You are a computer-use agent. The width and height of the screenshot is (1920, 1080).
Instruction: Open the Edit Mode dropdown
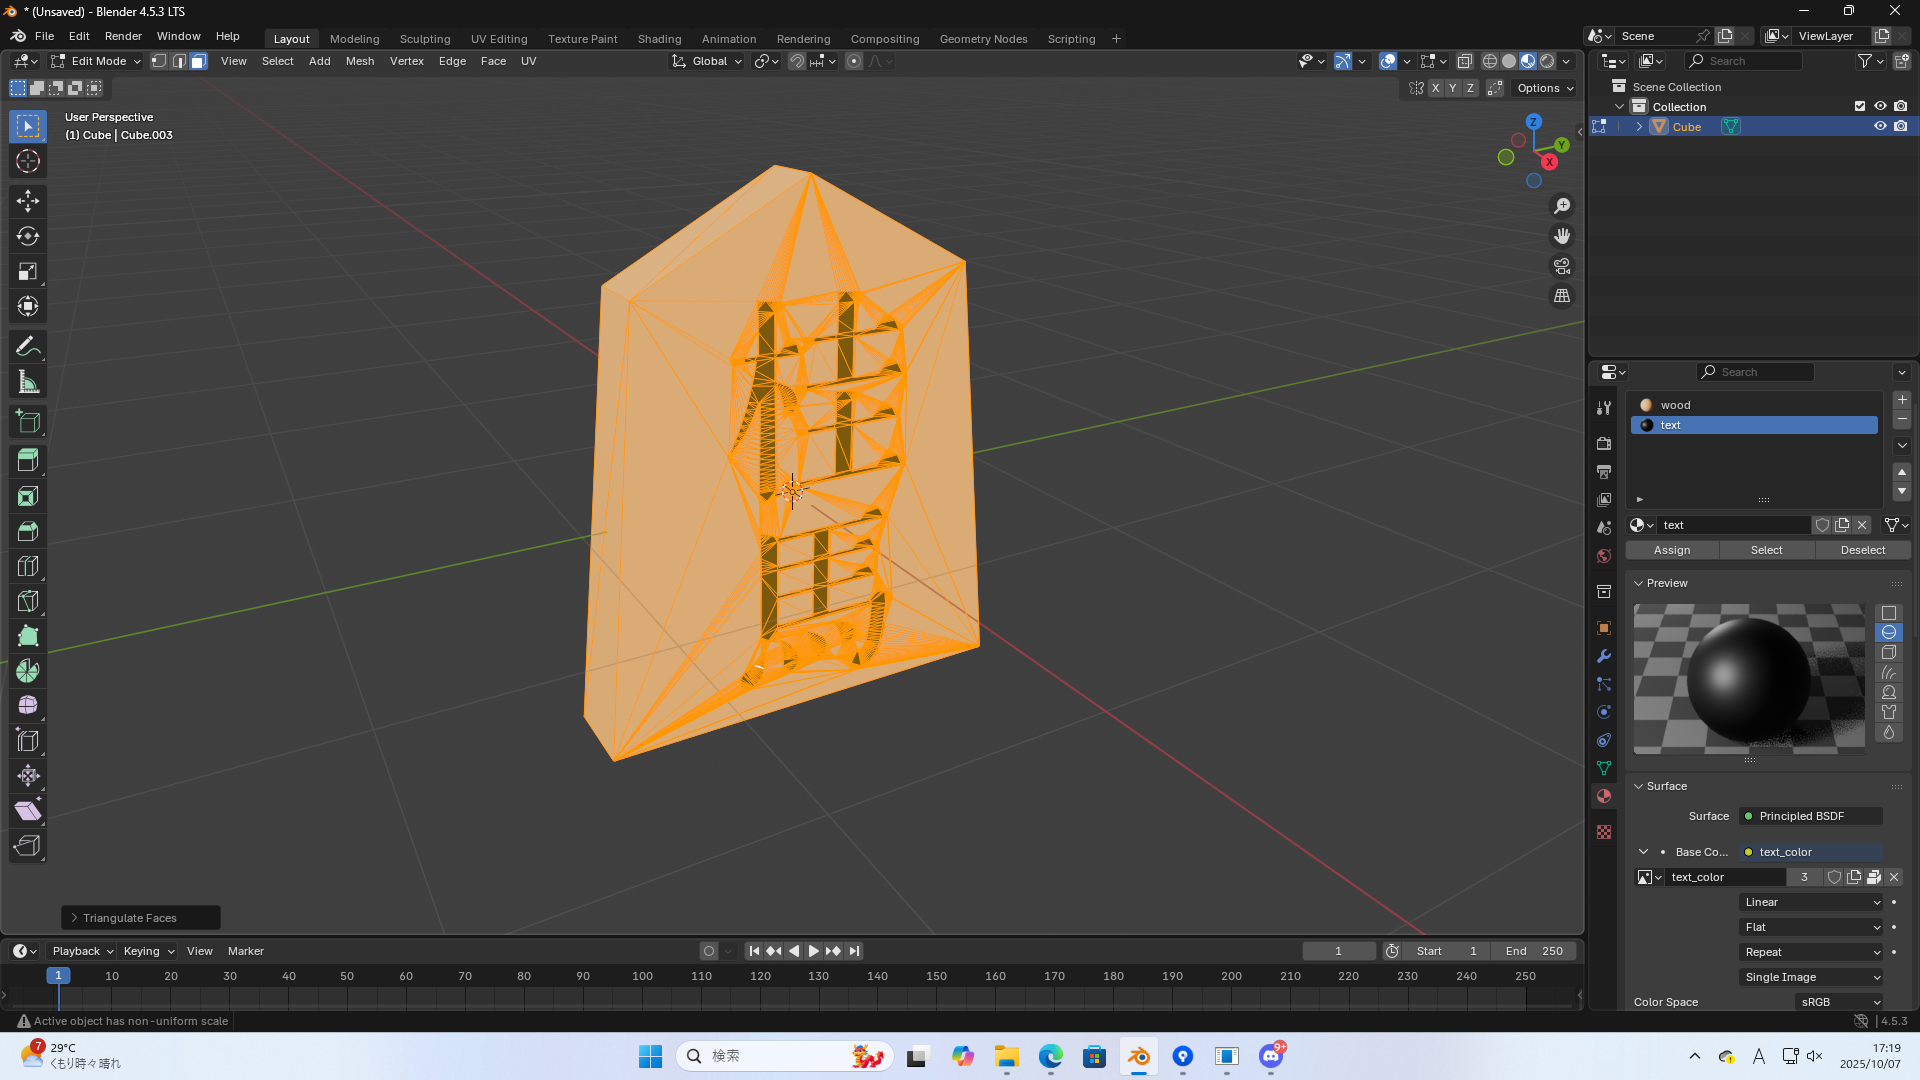pyautogui.click(x=97, y=61)
